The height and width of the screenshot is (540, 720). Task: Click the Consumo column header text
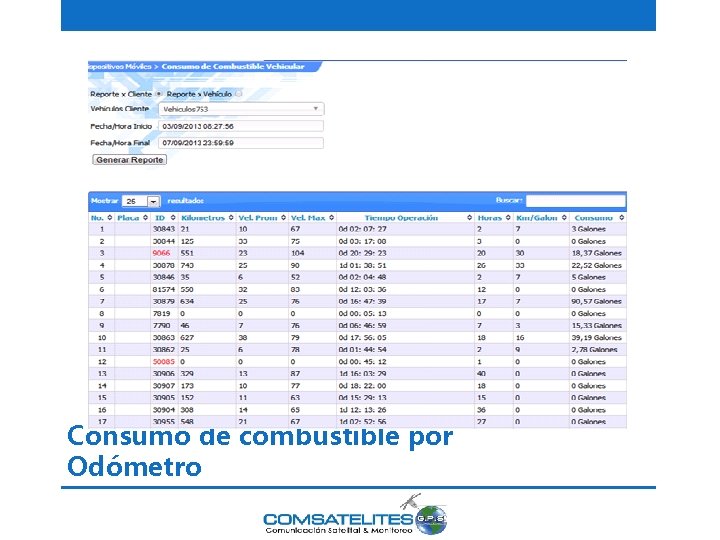[x=593, y=218]
